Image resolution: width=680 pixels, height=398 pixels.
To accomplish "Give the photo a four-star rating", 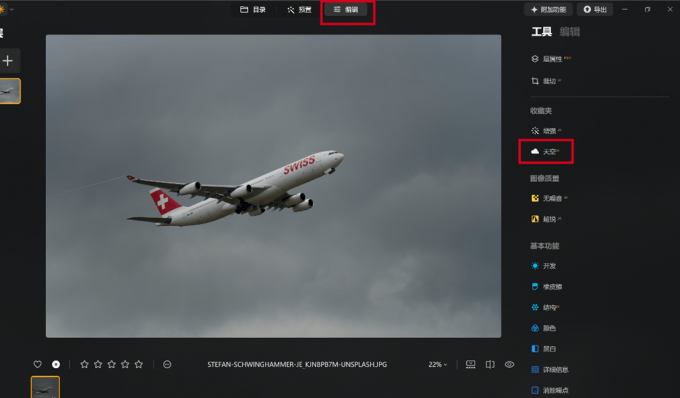I will tap(125, 364).
